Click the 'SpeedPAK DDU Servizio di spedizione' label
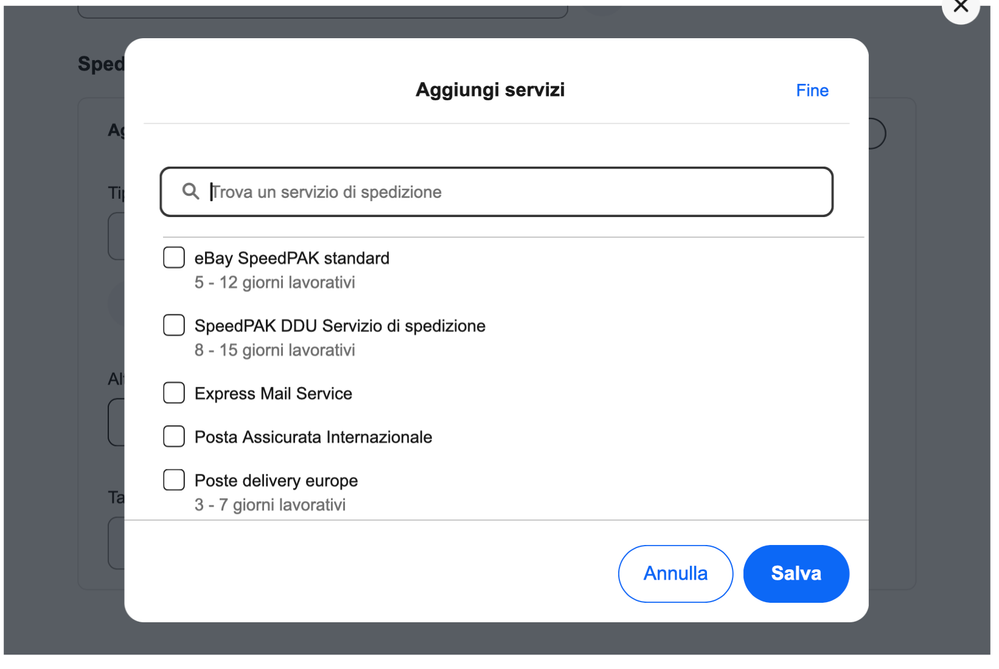The image size is (999, 669). 340,326
